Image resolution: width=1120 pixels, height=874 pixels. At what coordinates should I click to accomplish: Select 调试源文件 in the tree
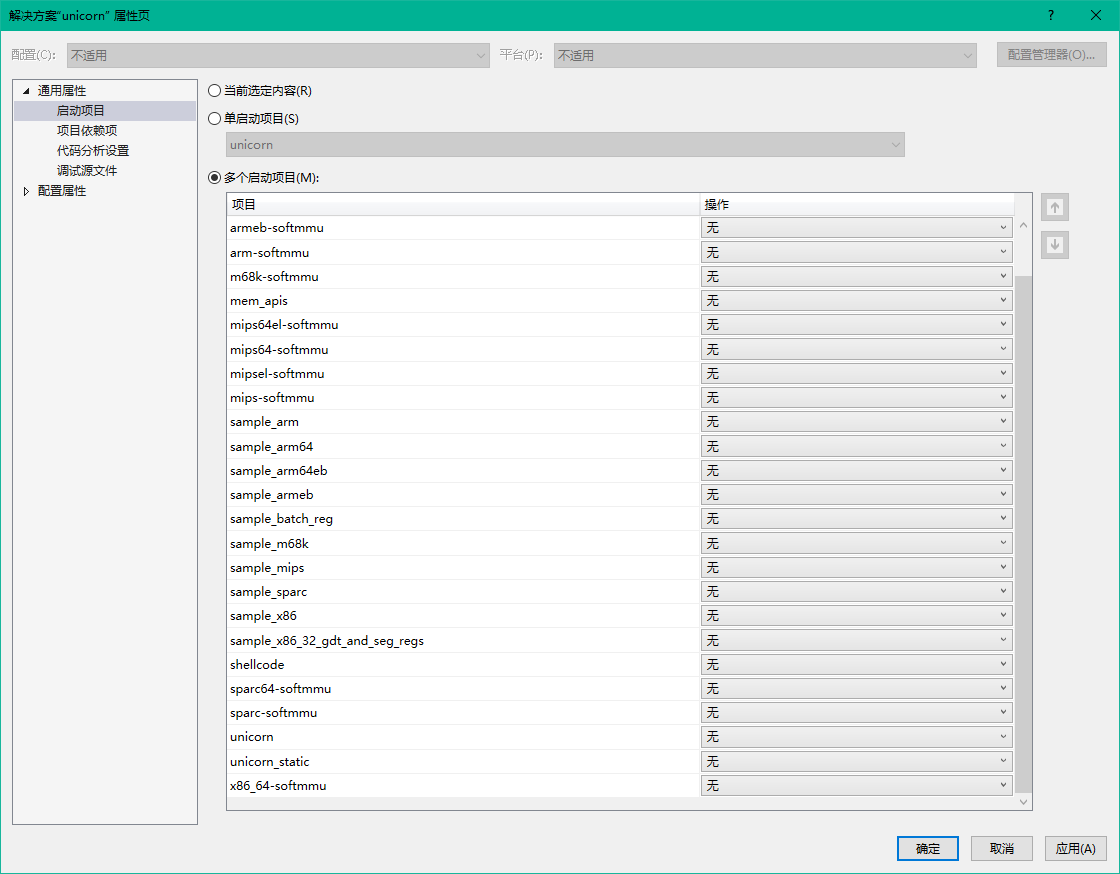coord(87,171)
